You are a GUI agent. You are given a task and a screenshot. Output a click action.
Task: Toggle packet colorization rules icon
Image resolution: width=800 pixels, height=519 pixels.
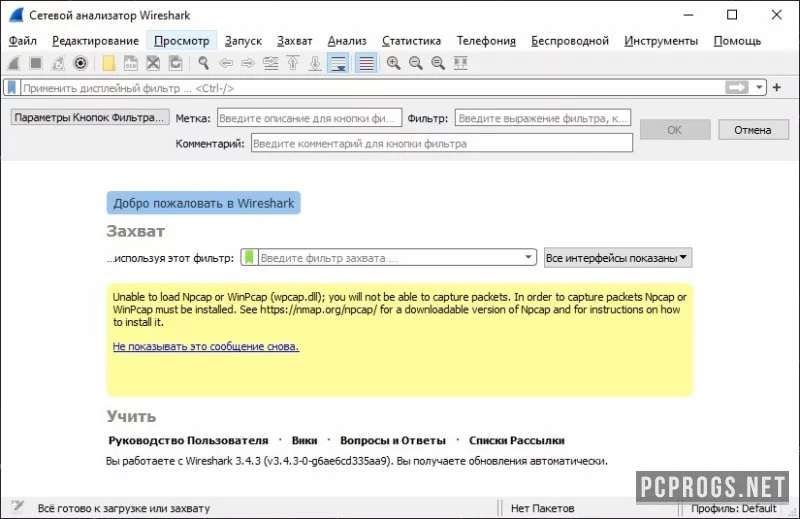(366, 63)
